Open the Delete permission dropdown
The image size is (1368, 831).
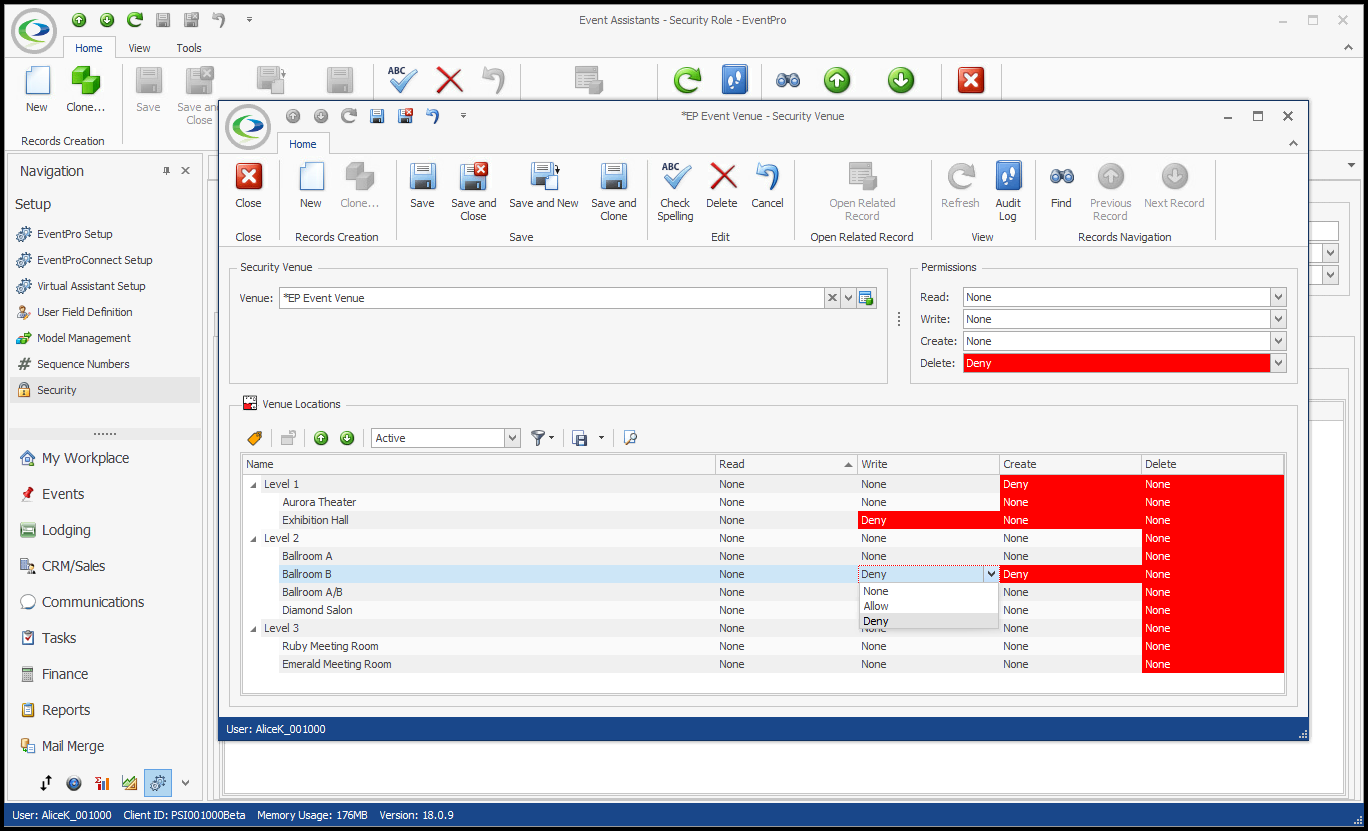tap(1278, 363)
